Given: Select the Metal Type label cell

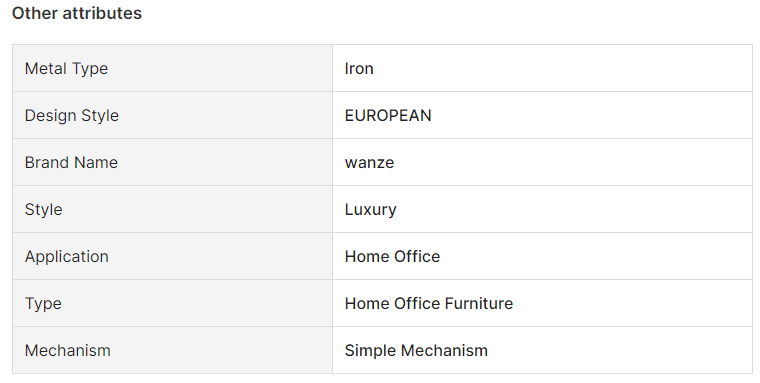Looking at the screenshot, I should [173, 68].
